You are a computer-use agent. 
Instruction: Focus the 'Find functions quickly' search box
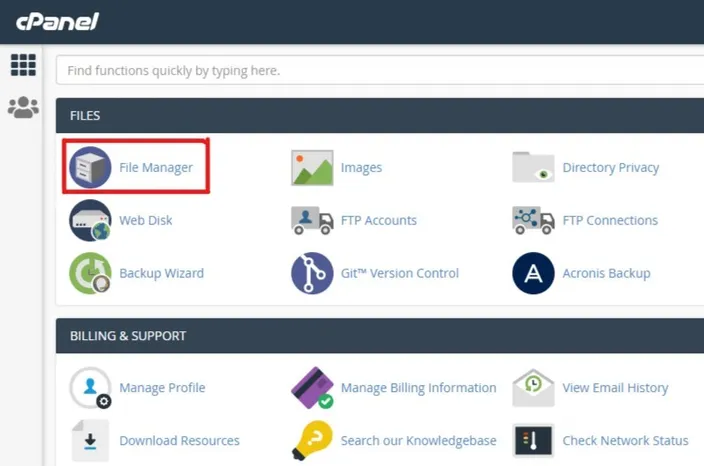point(380,70)
